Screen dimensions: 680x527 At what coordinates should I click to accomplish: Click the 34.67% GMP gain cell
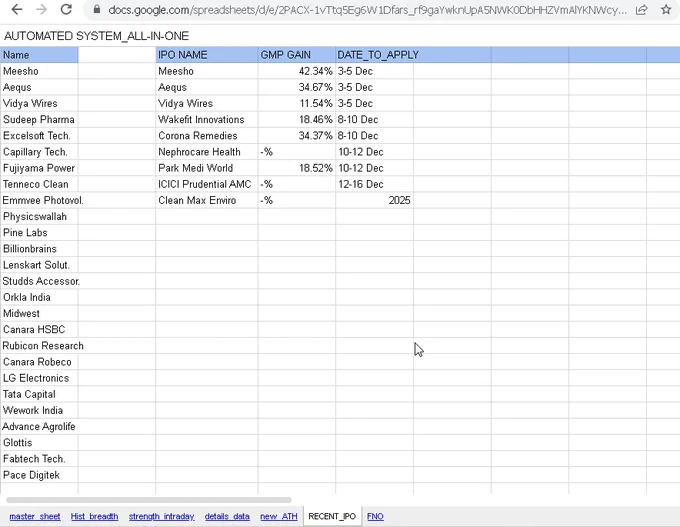coord(297,87)
